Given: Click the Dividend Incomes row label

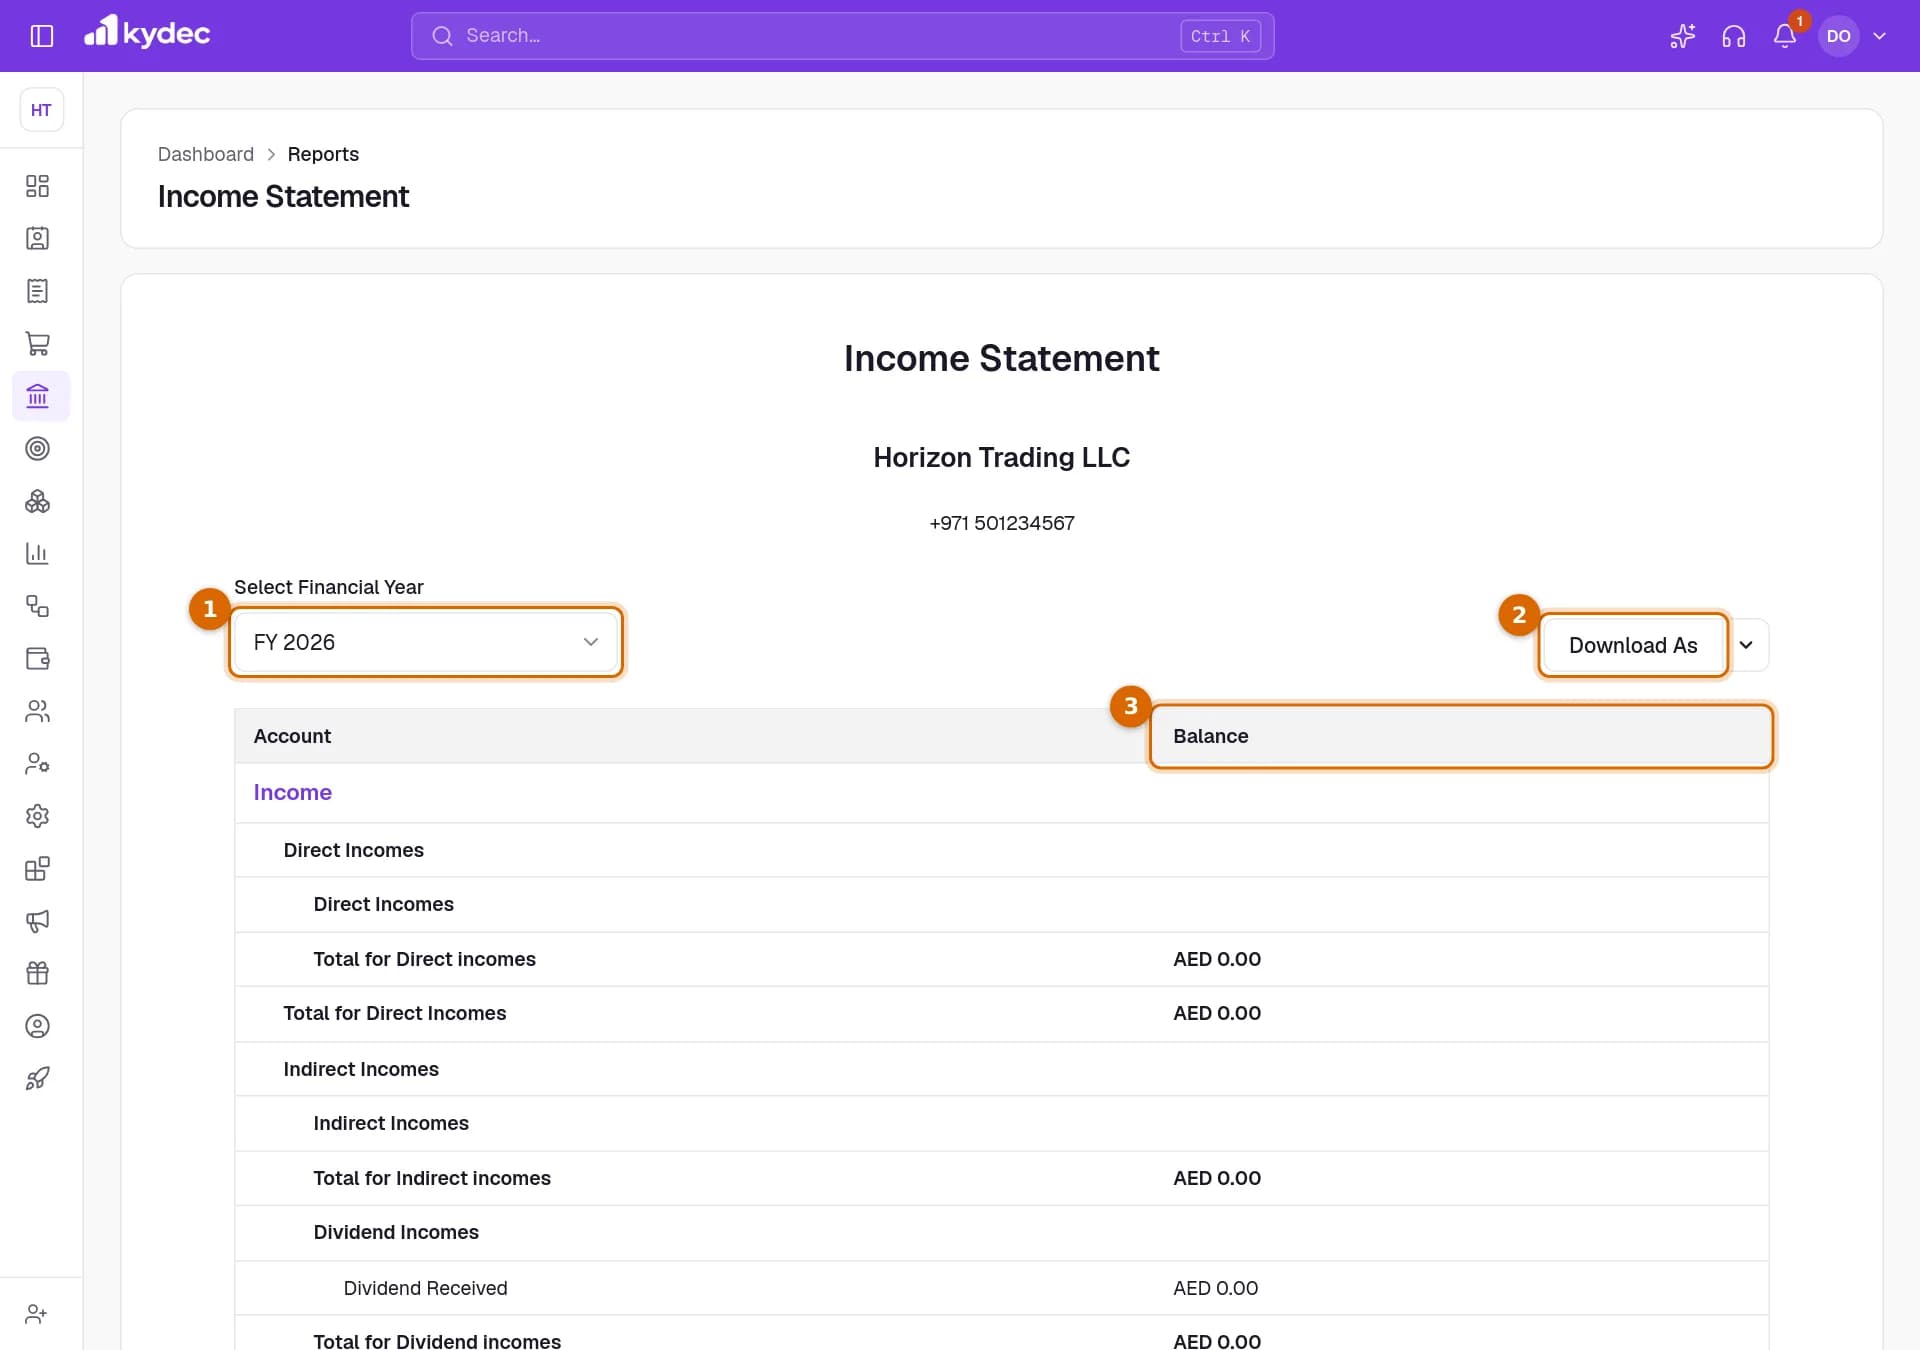Looking at the screenshot, I should click(396, 1232).
